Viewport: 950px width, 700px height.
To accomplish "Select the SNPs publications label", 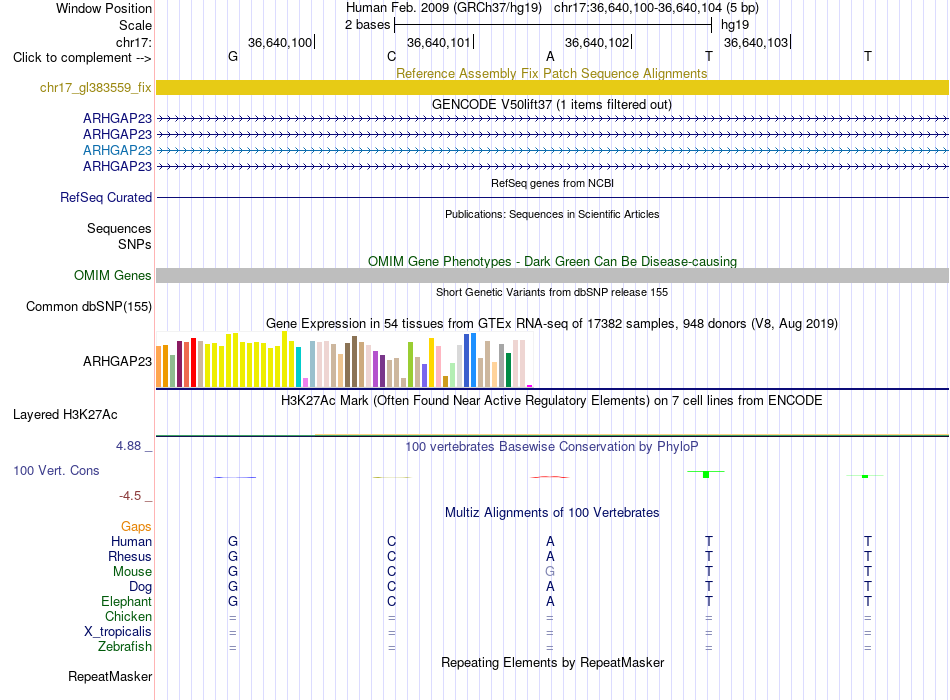I will coord(135,244).
